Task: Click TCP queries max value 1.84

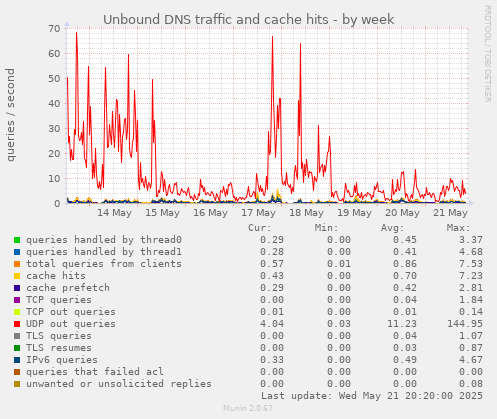Action: click(x=471, y=300)
